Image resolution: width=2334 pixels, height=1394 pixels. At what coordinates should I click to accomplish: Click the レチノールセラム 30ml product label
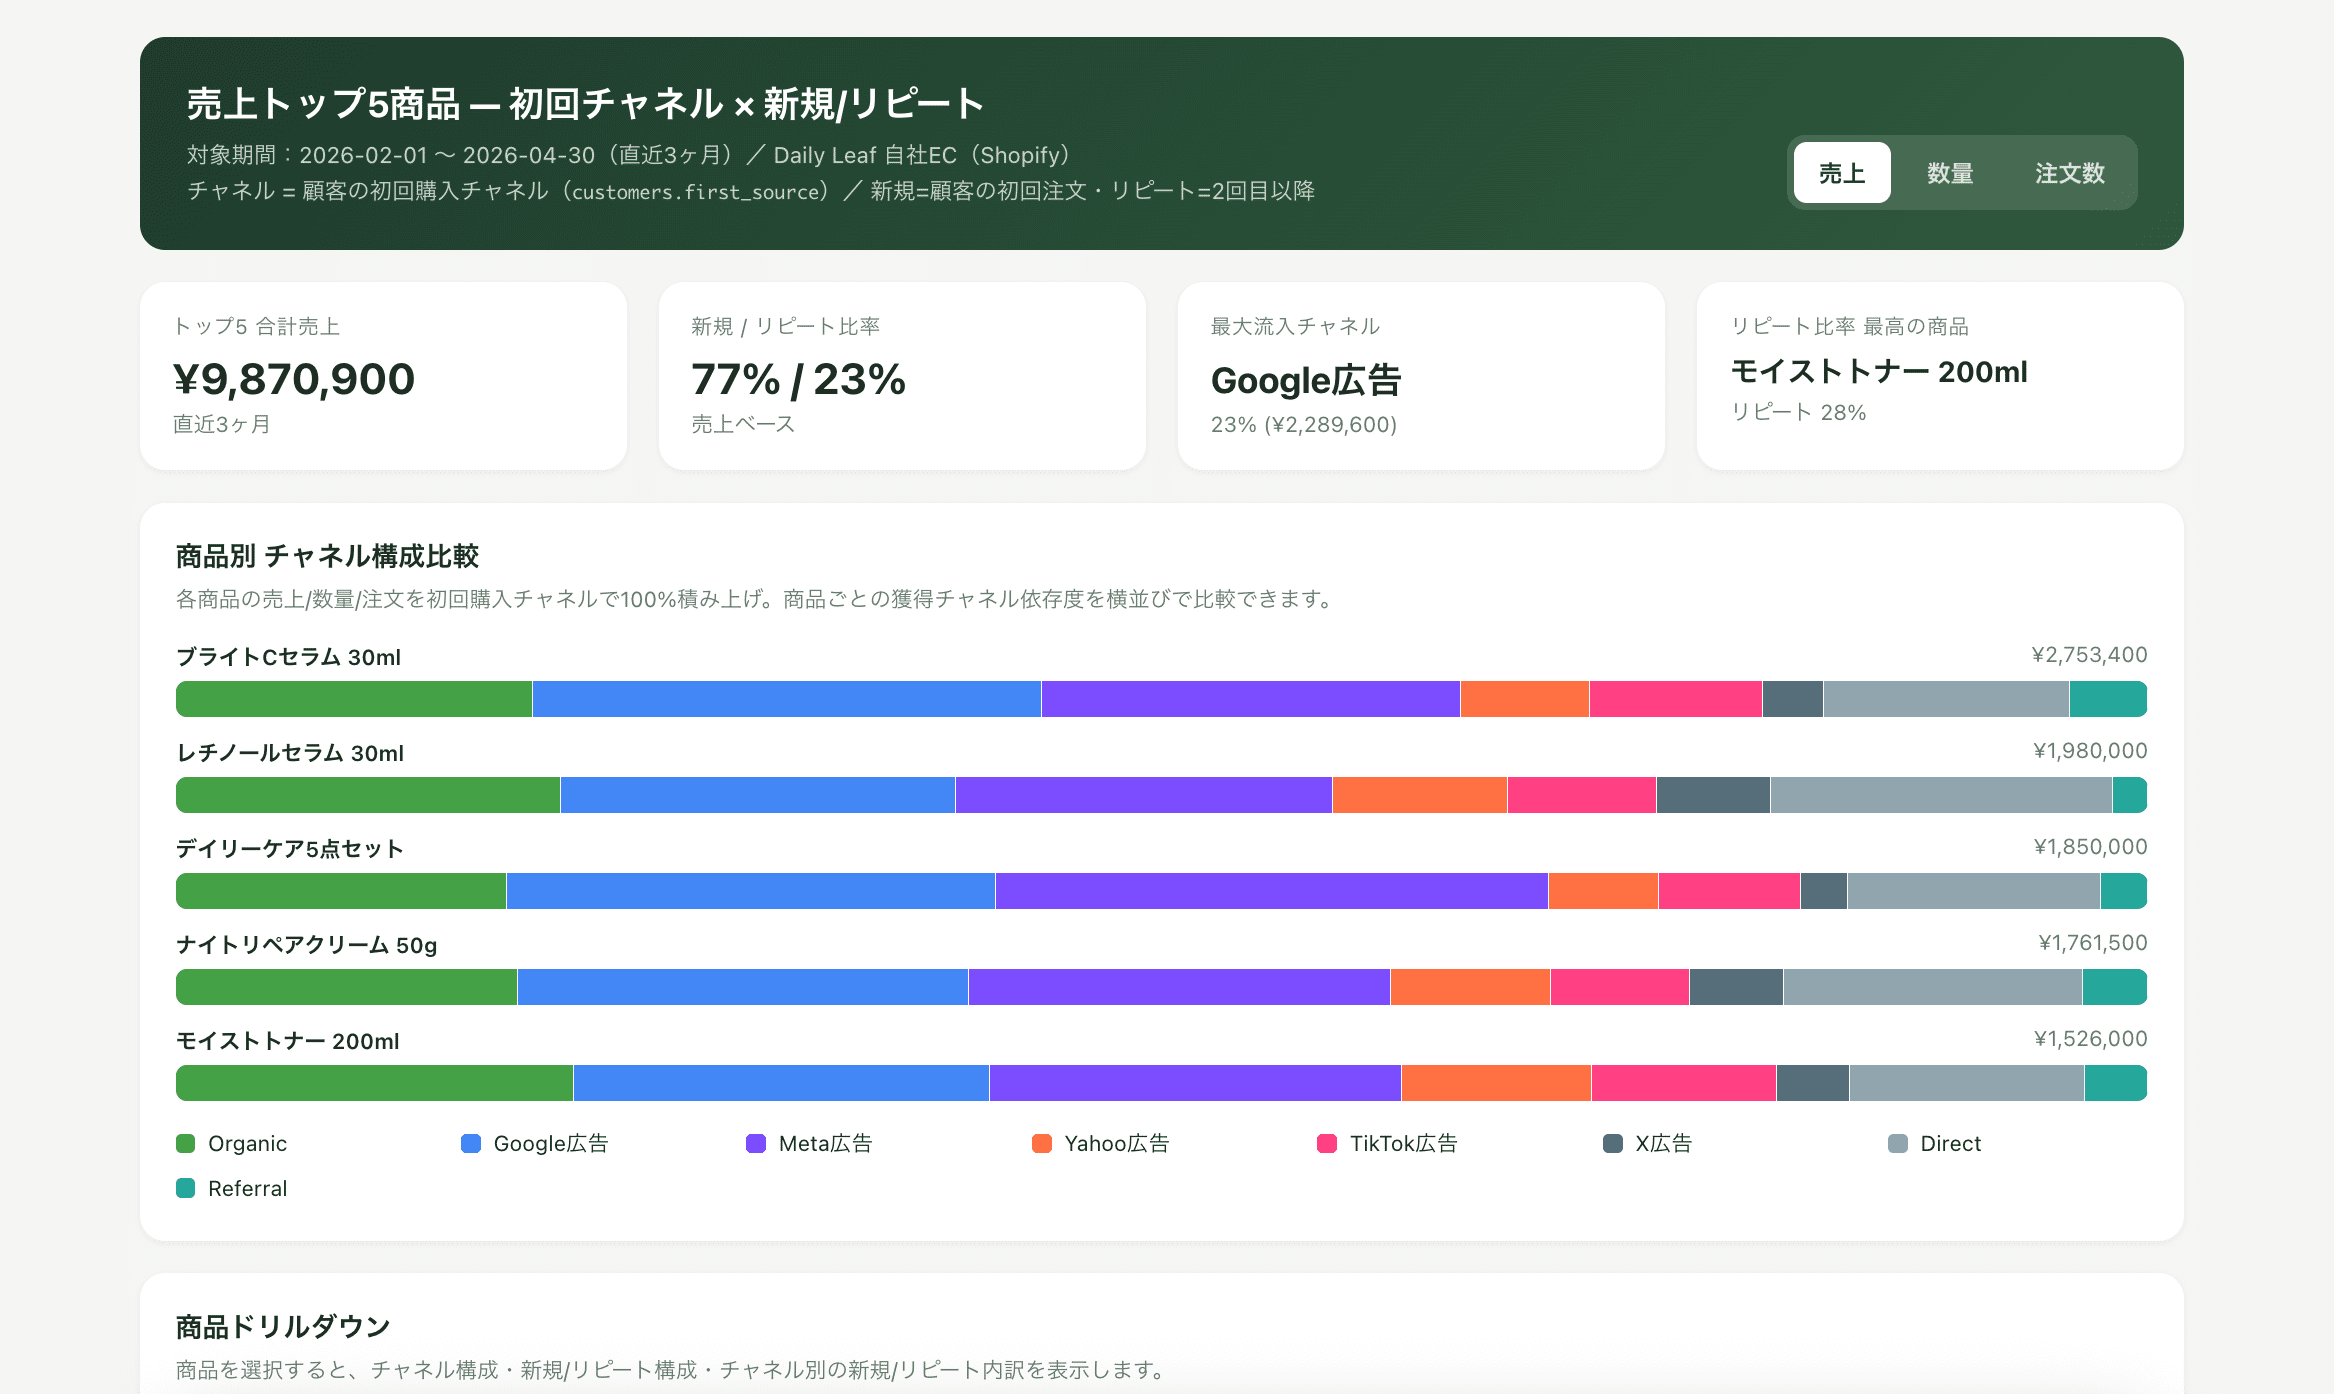point(290,753)
